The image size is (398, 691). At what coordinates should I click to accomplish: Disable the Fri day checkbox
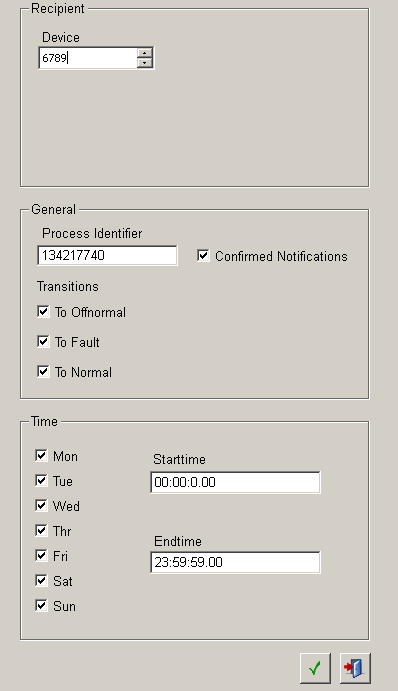[41, 555]
